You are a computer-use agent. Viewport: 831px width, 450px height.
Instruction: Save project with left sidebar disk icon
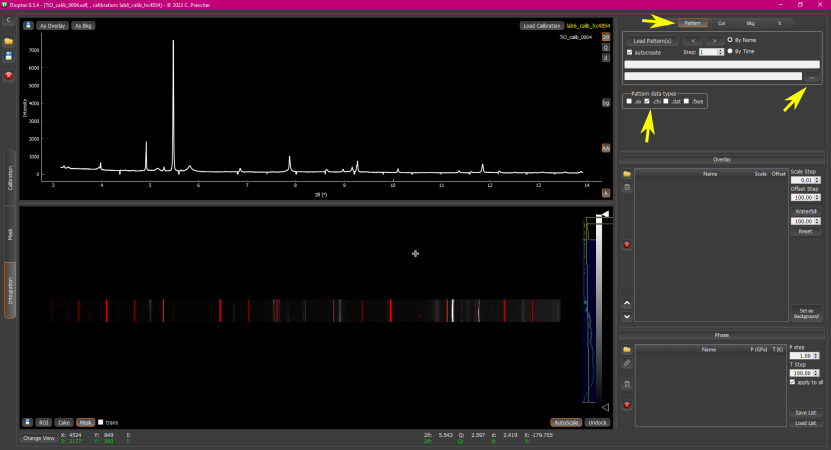pos(8,56)
